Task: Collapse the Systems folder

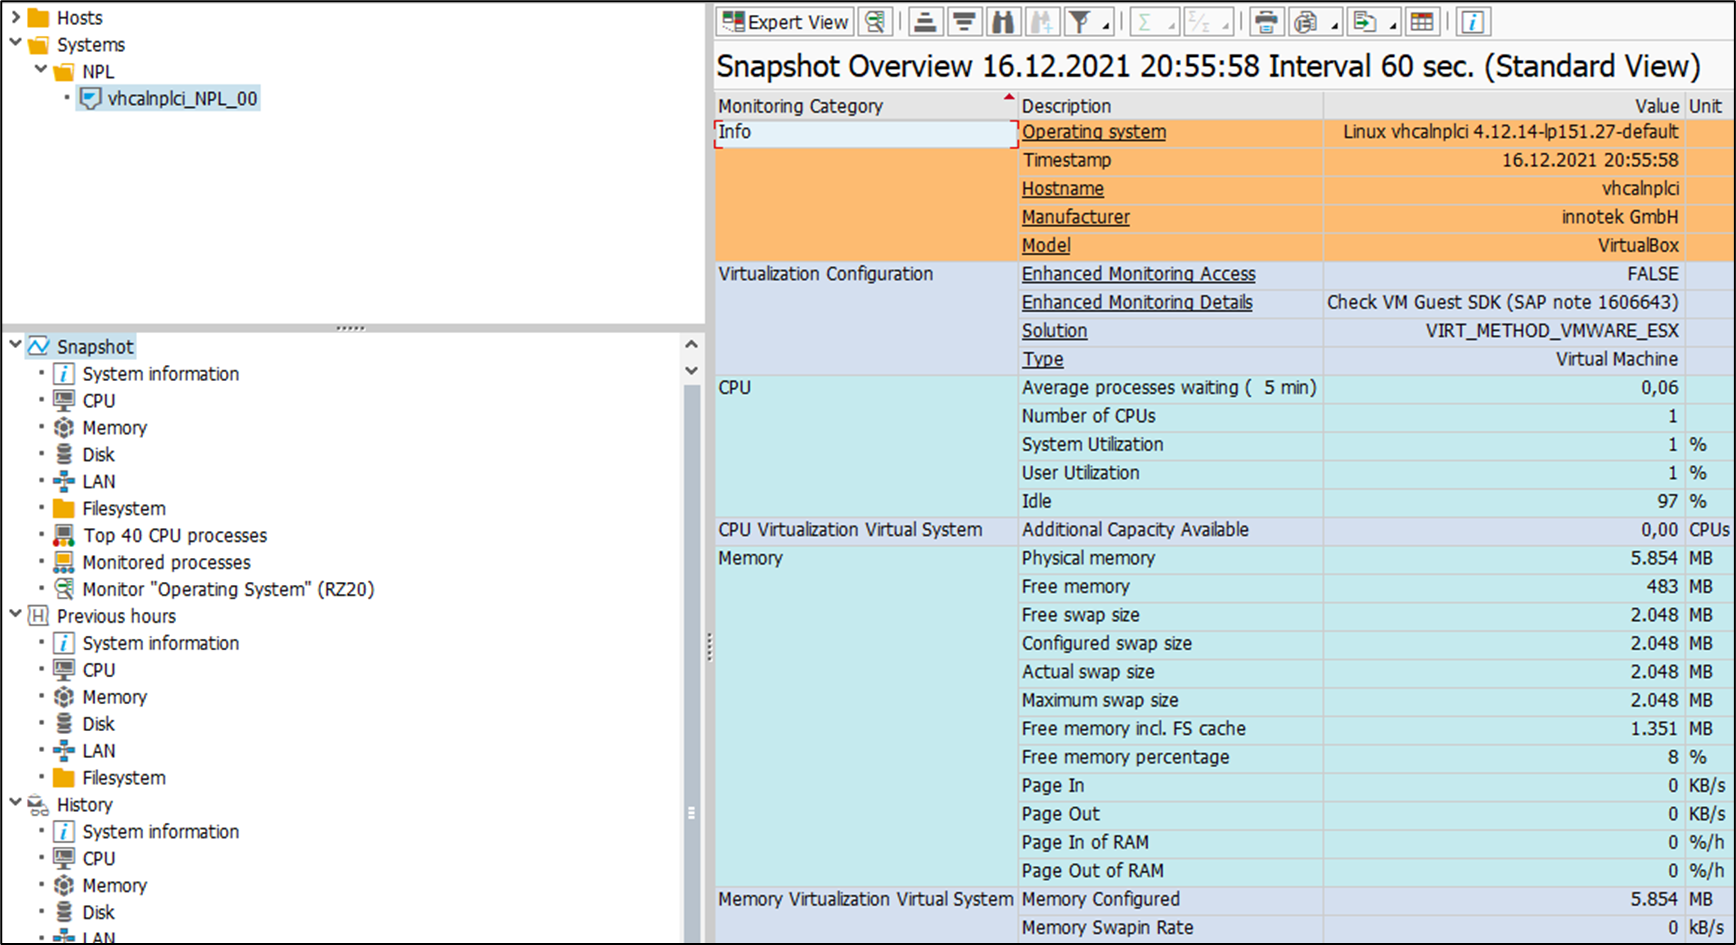Action: (15, 43)
